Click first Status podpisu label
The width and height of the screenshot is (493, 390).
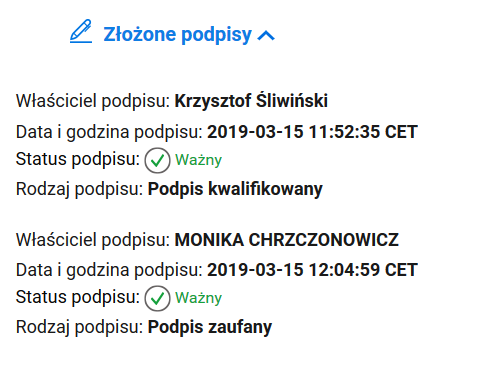(78, 159)
